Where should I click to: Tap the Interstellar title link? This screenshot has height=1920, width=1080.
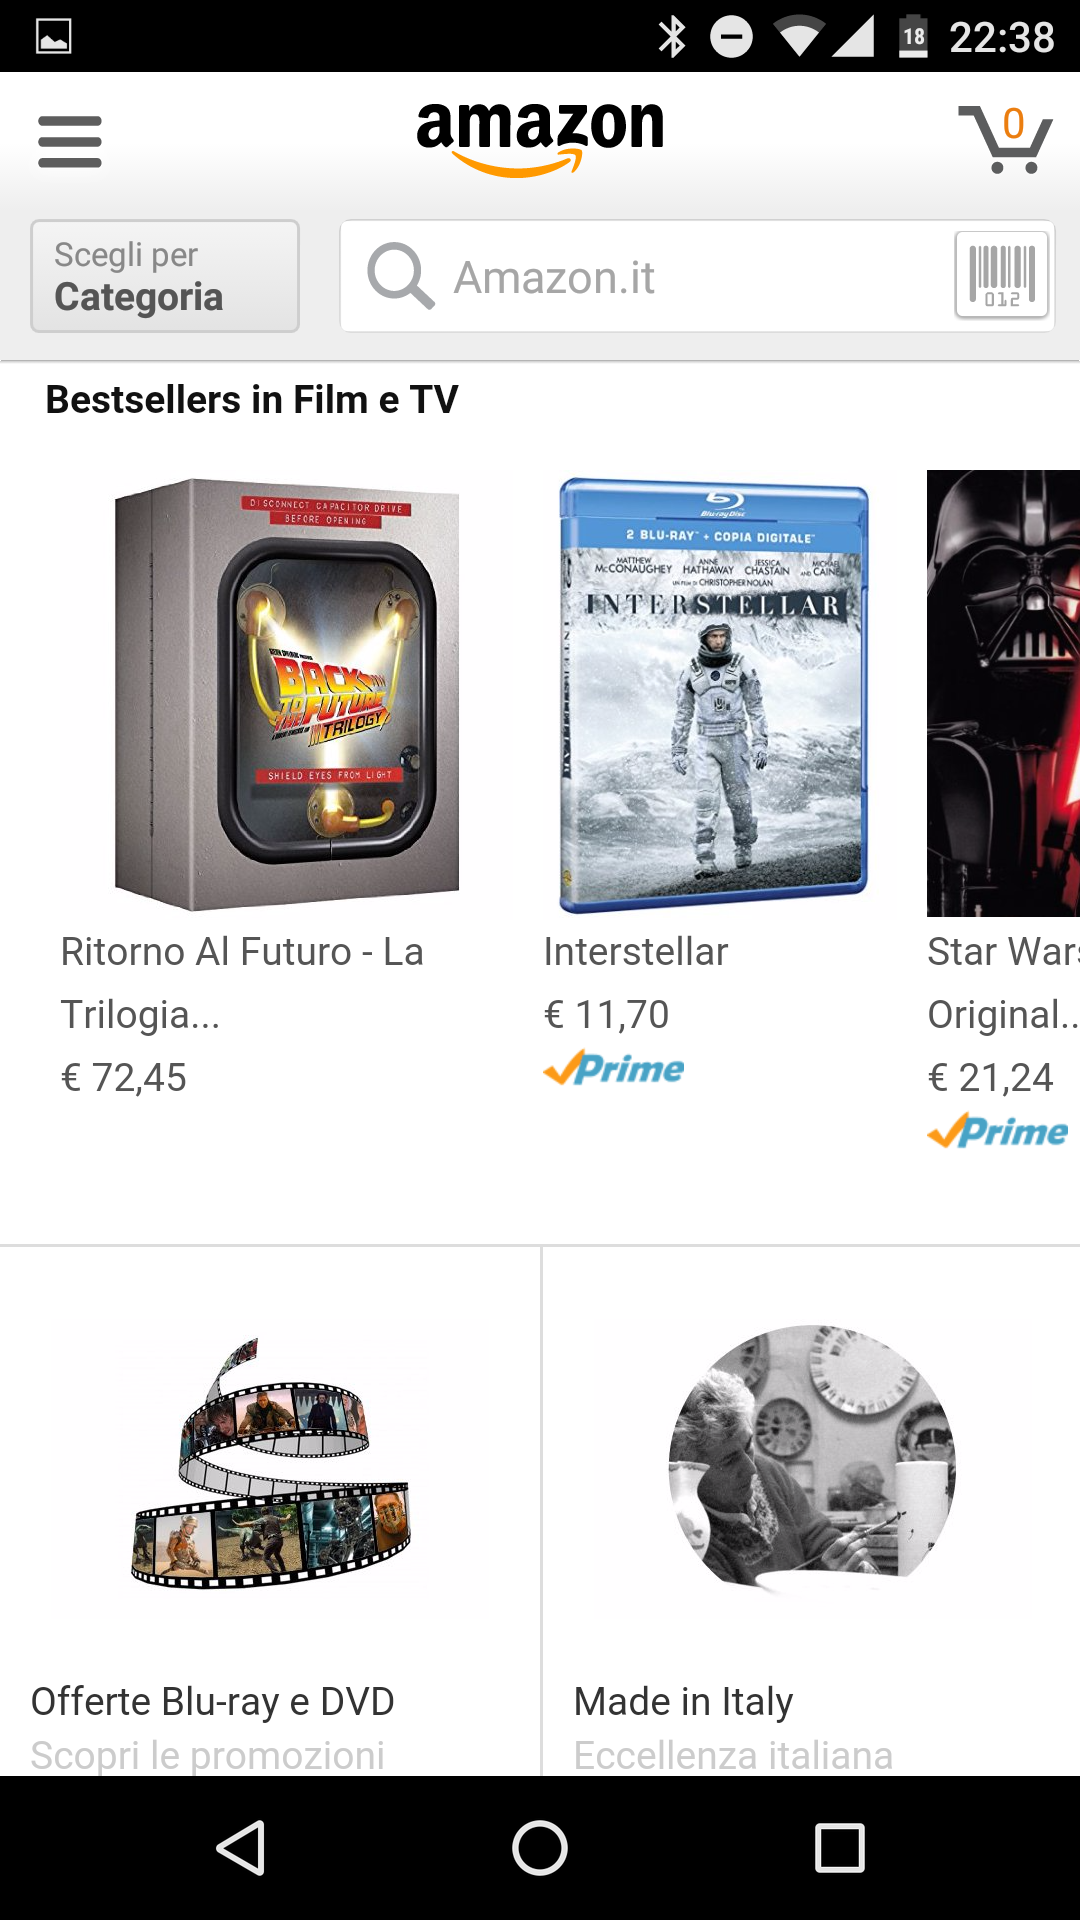[636, 952]
